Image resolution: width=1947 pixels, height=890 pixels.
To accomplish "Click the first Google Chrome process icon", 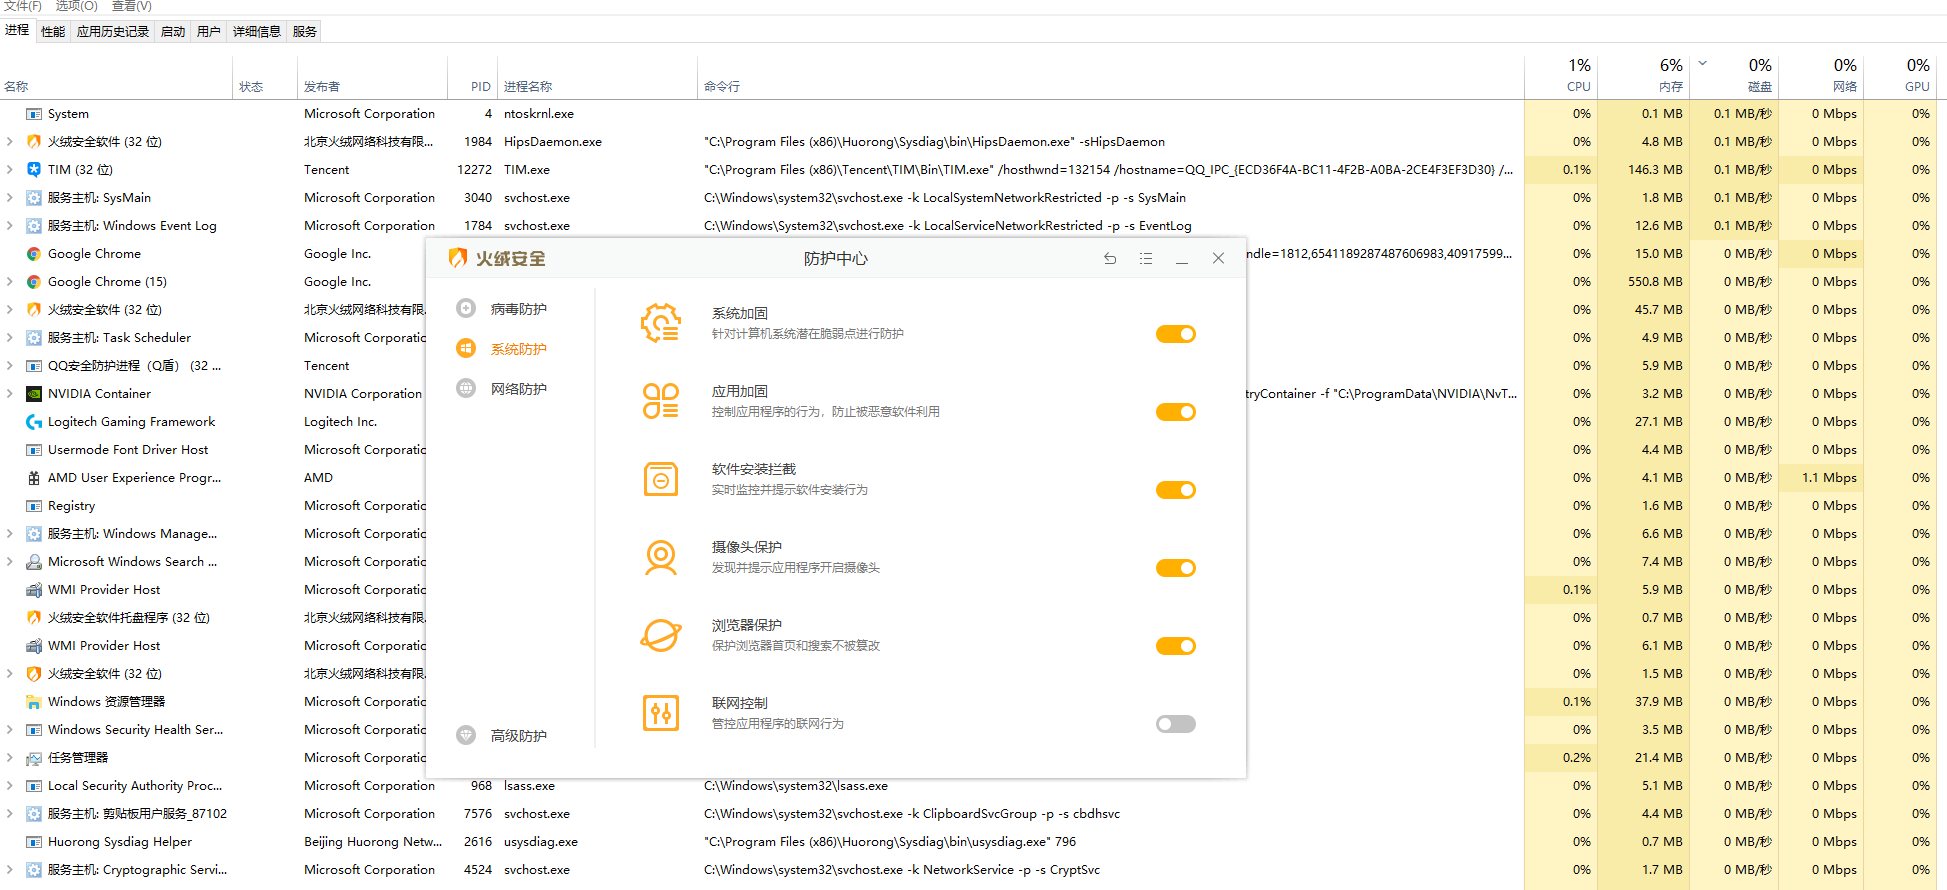I will point(34,253).
